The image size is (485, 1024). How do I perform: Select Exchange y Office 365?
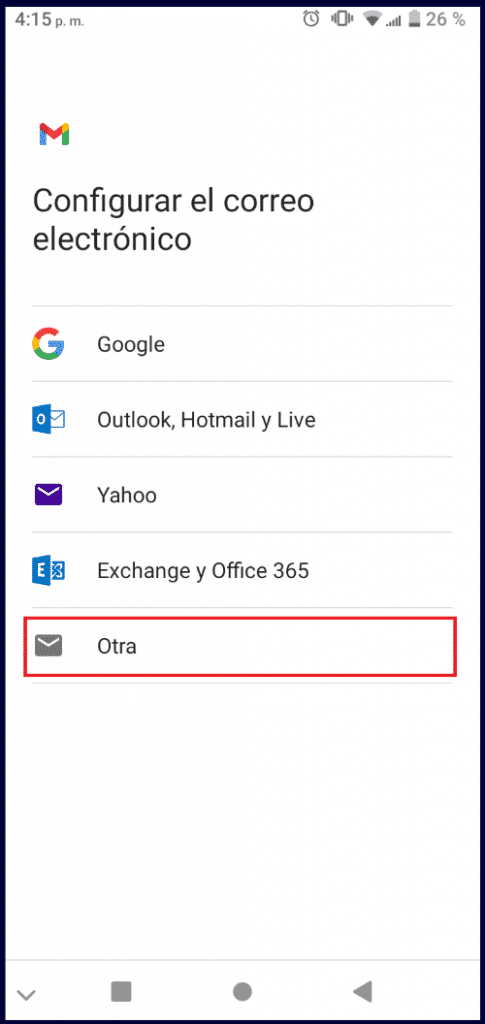[242, 570]
